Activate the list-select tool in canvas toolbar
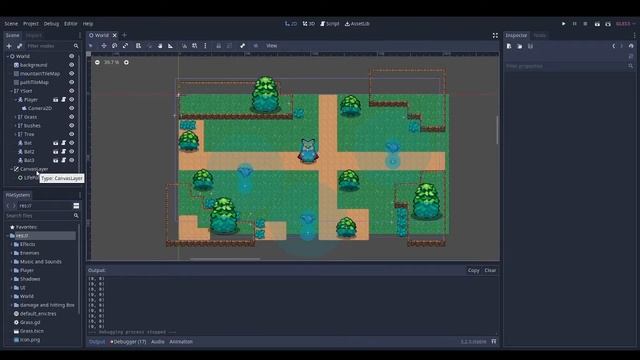640x360 pixels. (138, 46)
